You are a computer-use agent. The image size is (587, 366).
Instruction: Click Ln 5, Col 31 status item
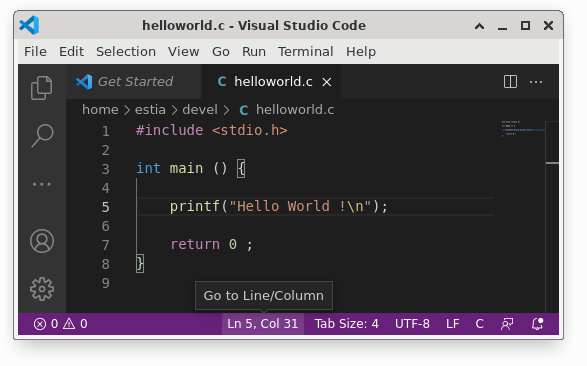tap(262, 324)
